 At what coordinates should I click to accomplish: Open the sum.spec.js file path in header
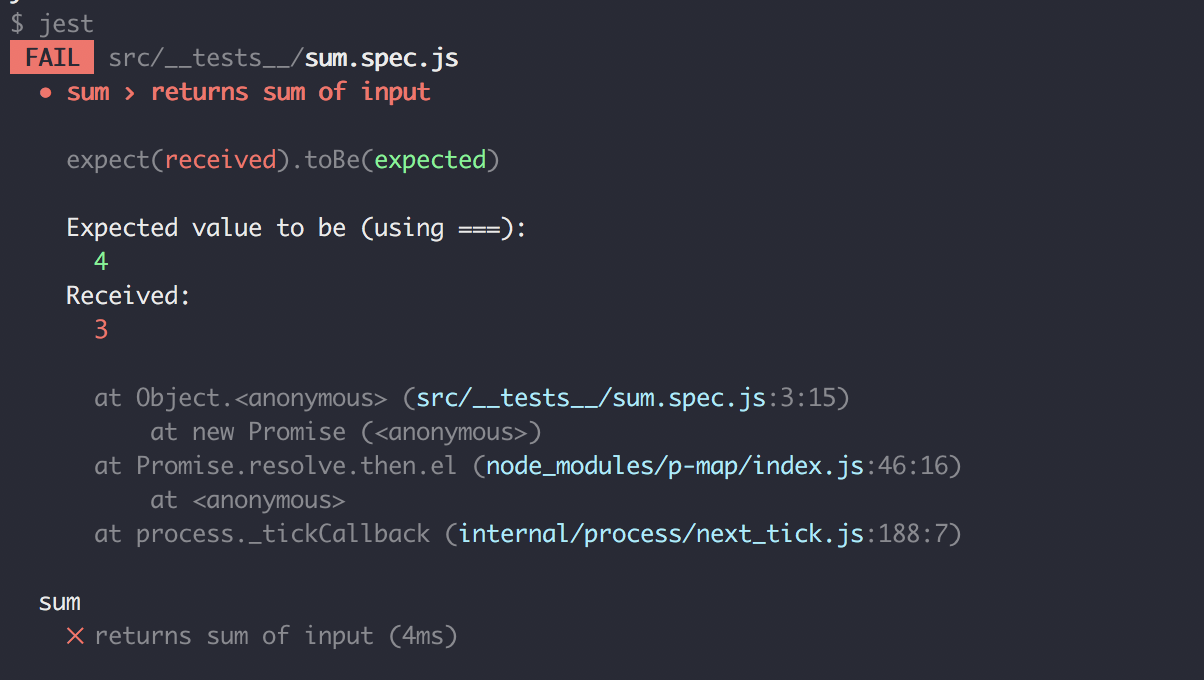point(283,58)
